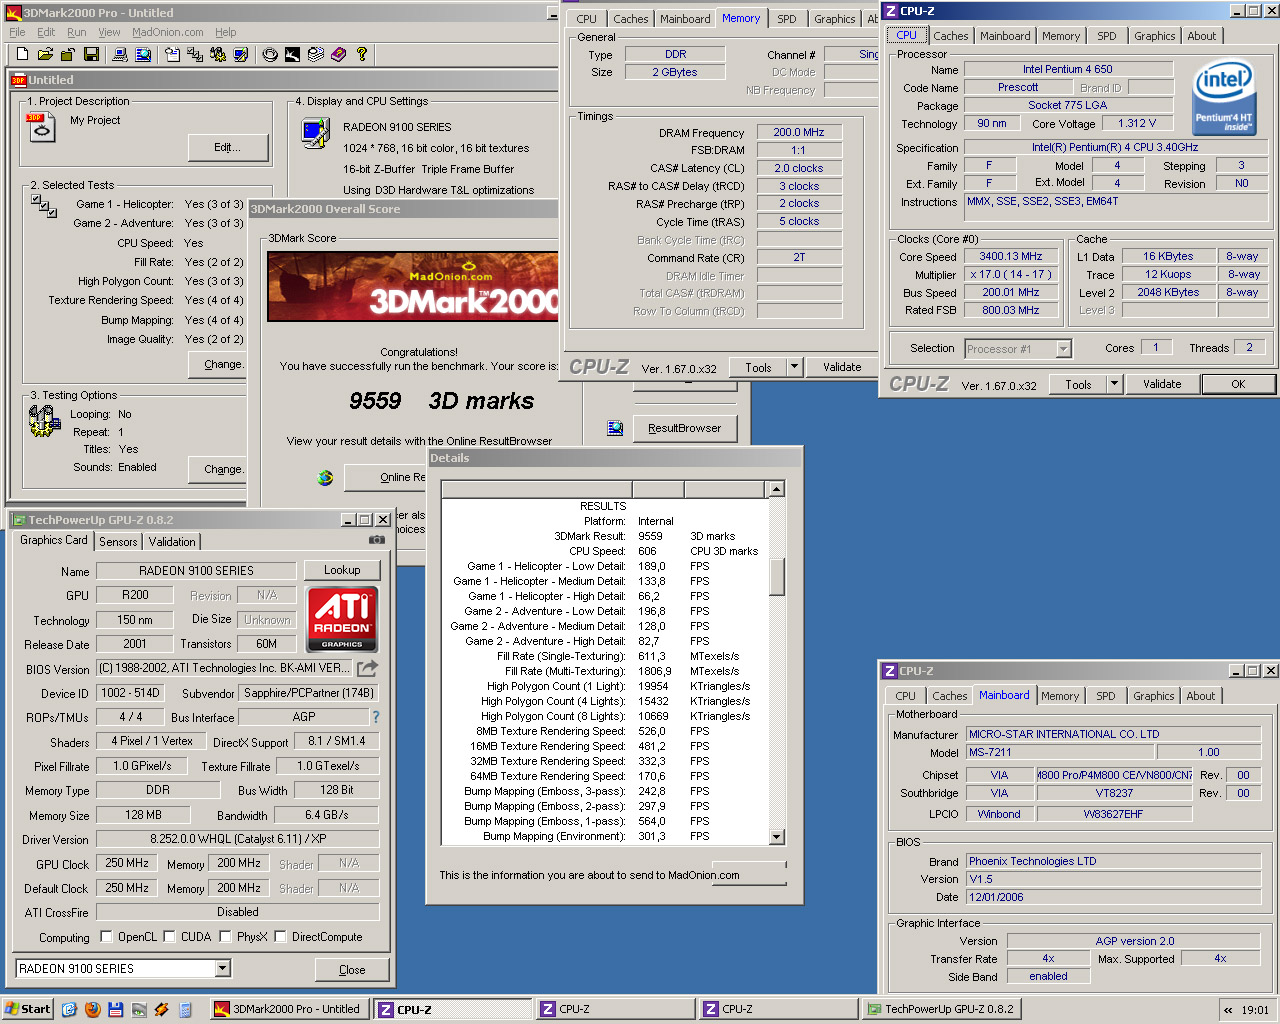Click the ResultBrowser document icon beside button
1280x1024 pixels.
click(x=615, y=429)
